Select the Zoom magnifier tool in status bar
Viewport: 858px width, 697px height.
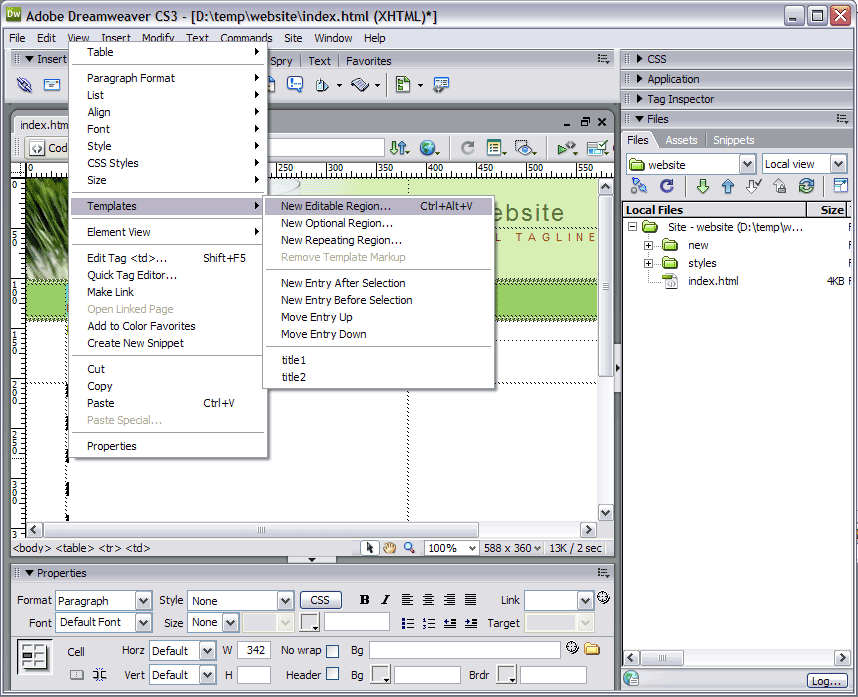click(409, 548)
